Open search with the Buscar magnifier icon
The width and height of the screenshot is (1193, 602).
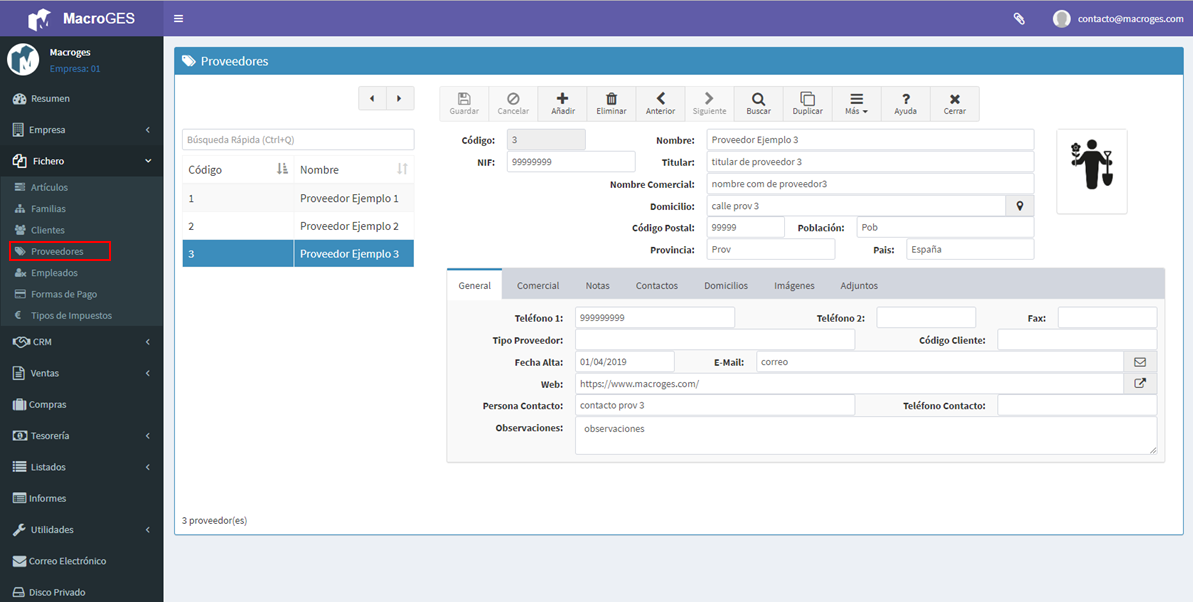[x=759, y=104]
